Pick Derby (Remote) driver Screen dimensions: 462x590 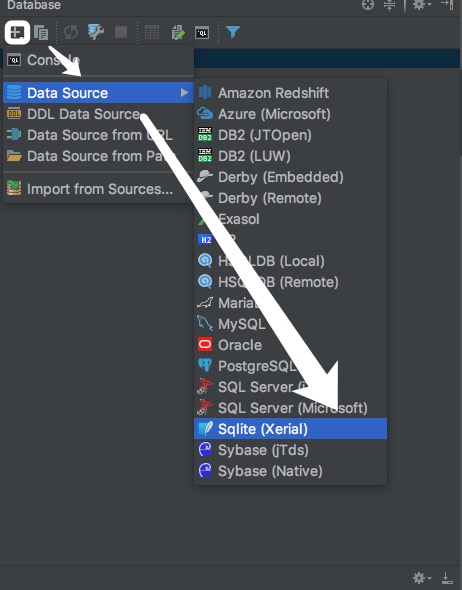point(290,198)
